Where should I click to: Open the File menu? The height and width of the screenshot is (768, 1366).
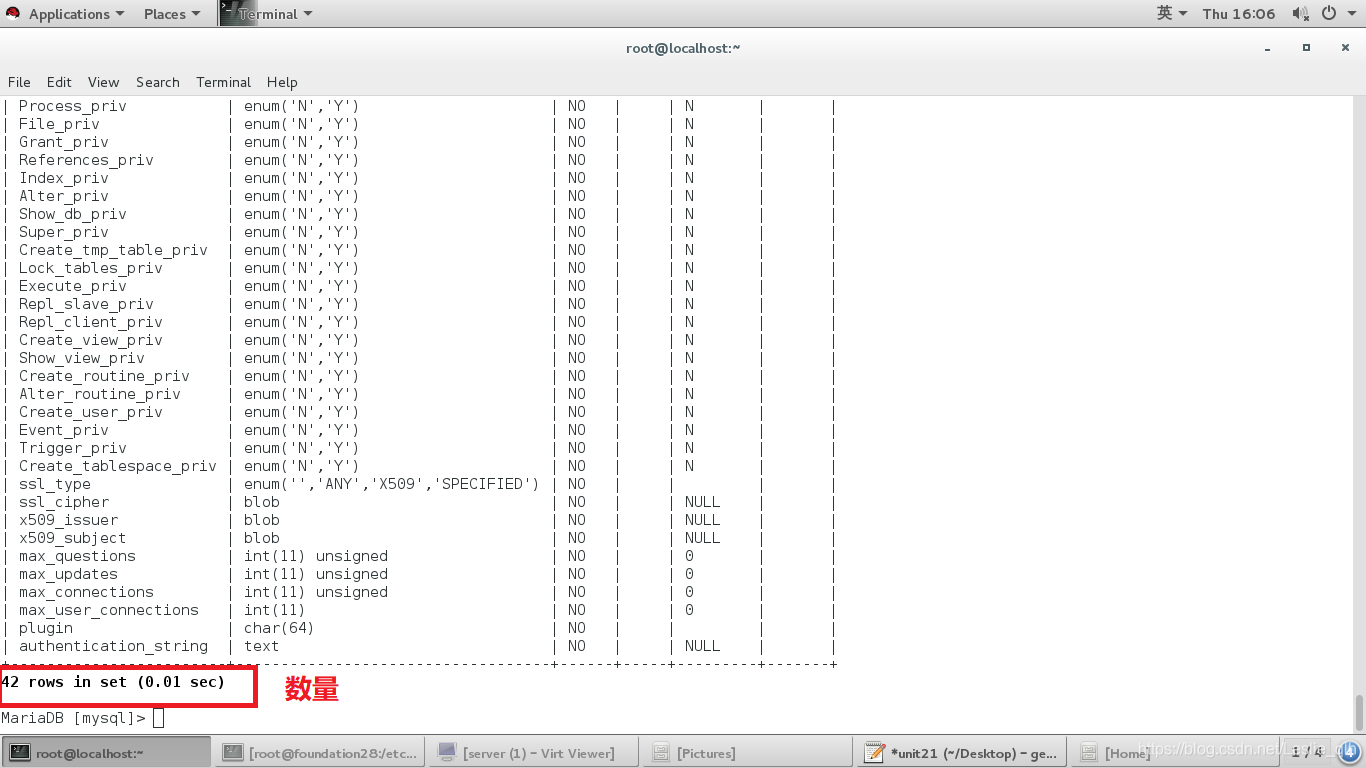tap(19, 82)
